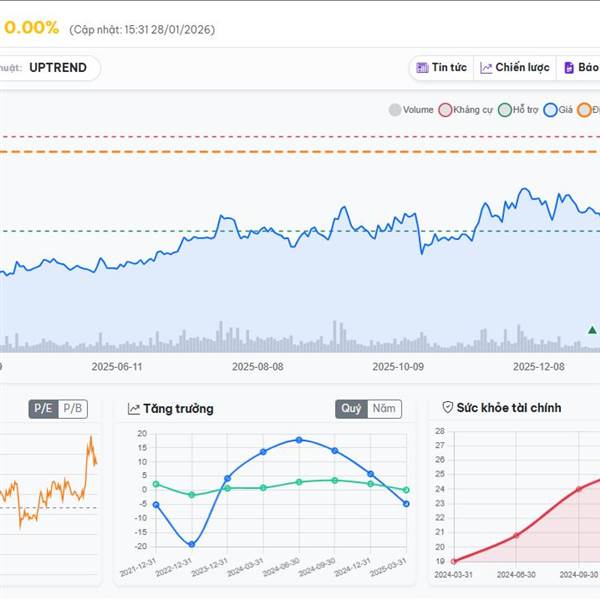Toggle the Hỗ trợ support legend

505,110
